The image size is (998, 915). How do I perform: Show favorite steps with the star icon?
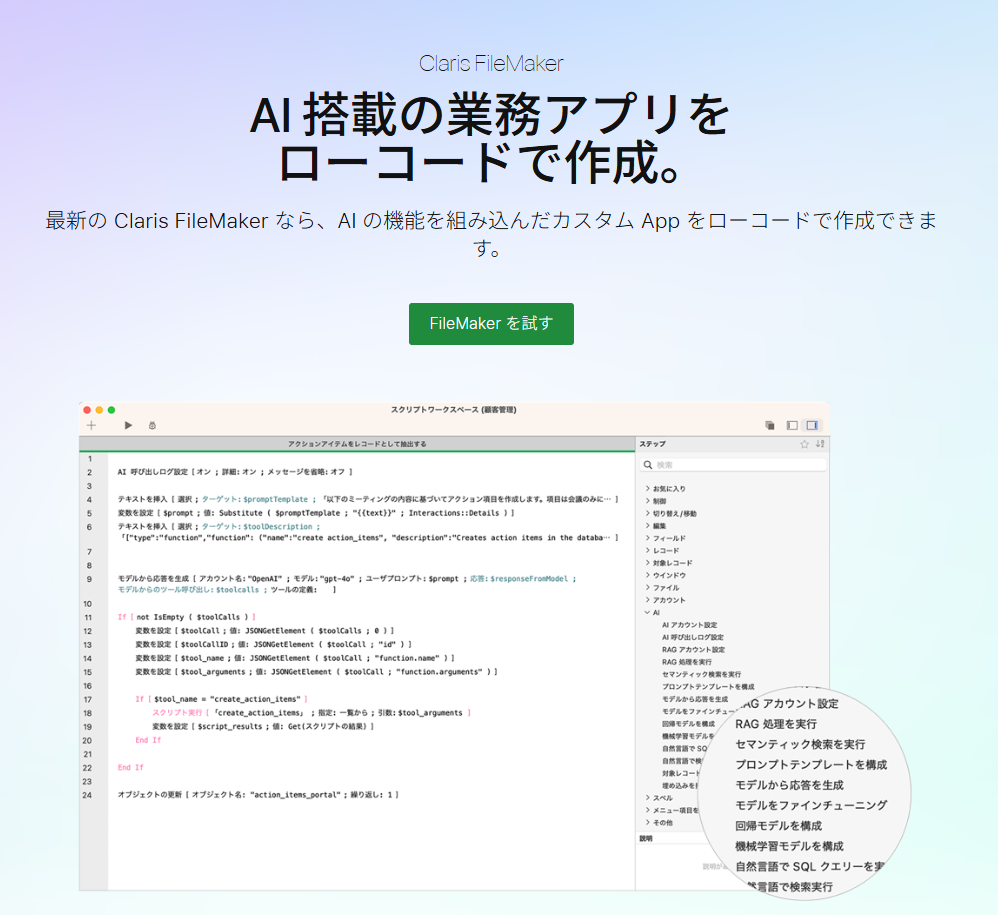[x=804, y=444]
